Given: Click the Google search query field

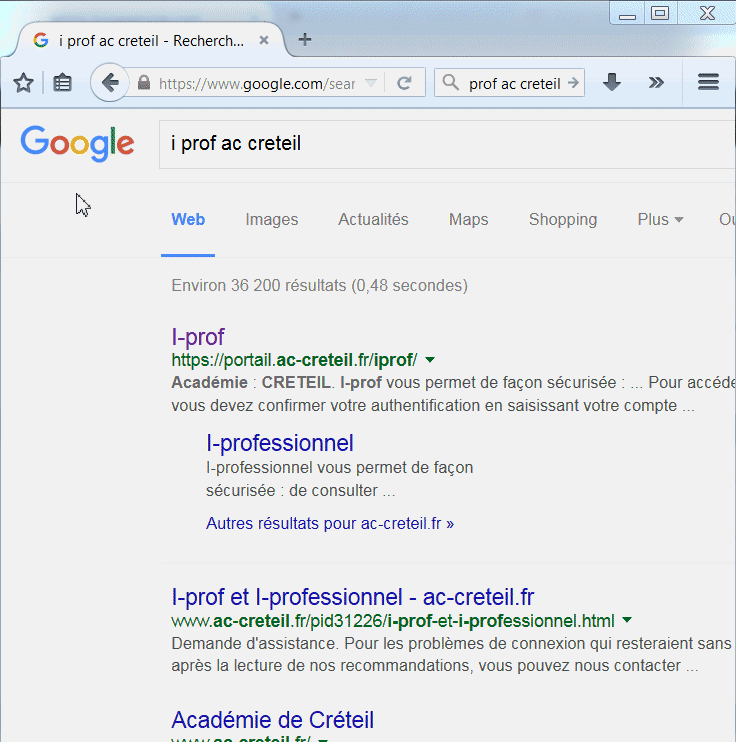Looking at the screenshot, I should pyautogui.click(x=440, y=144).
